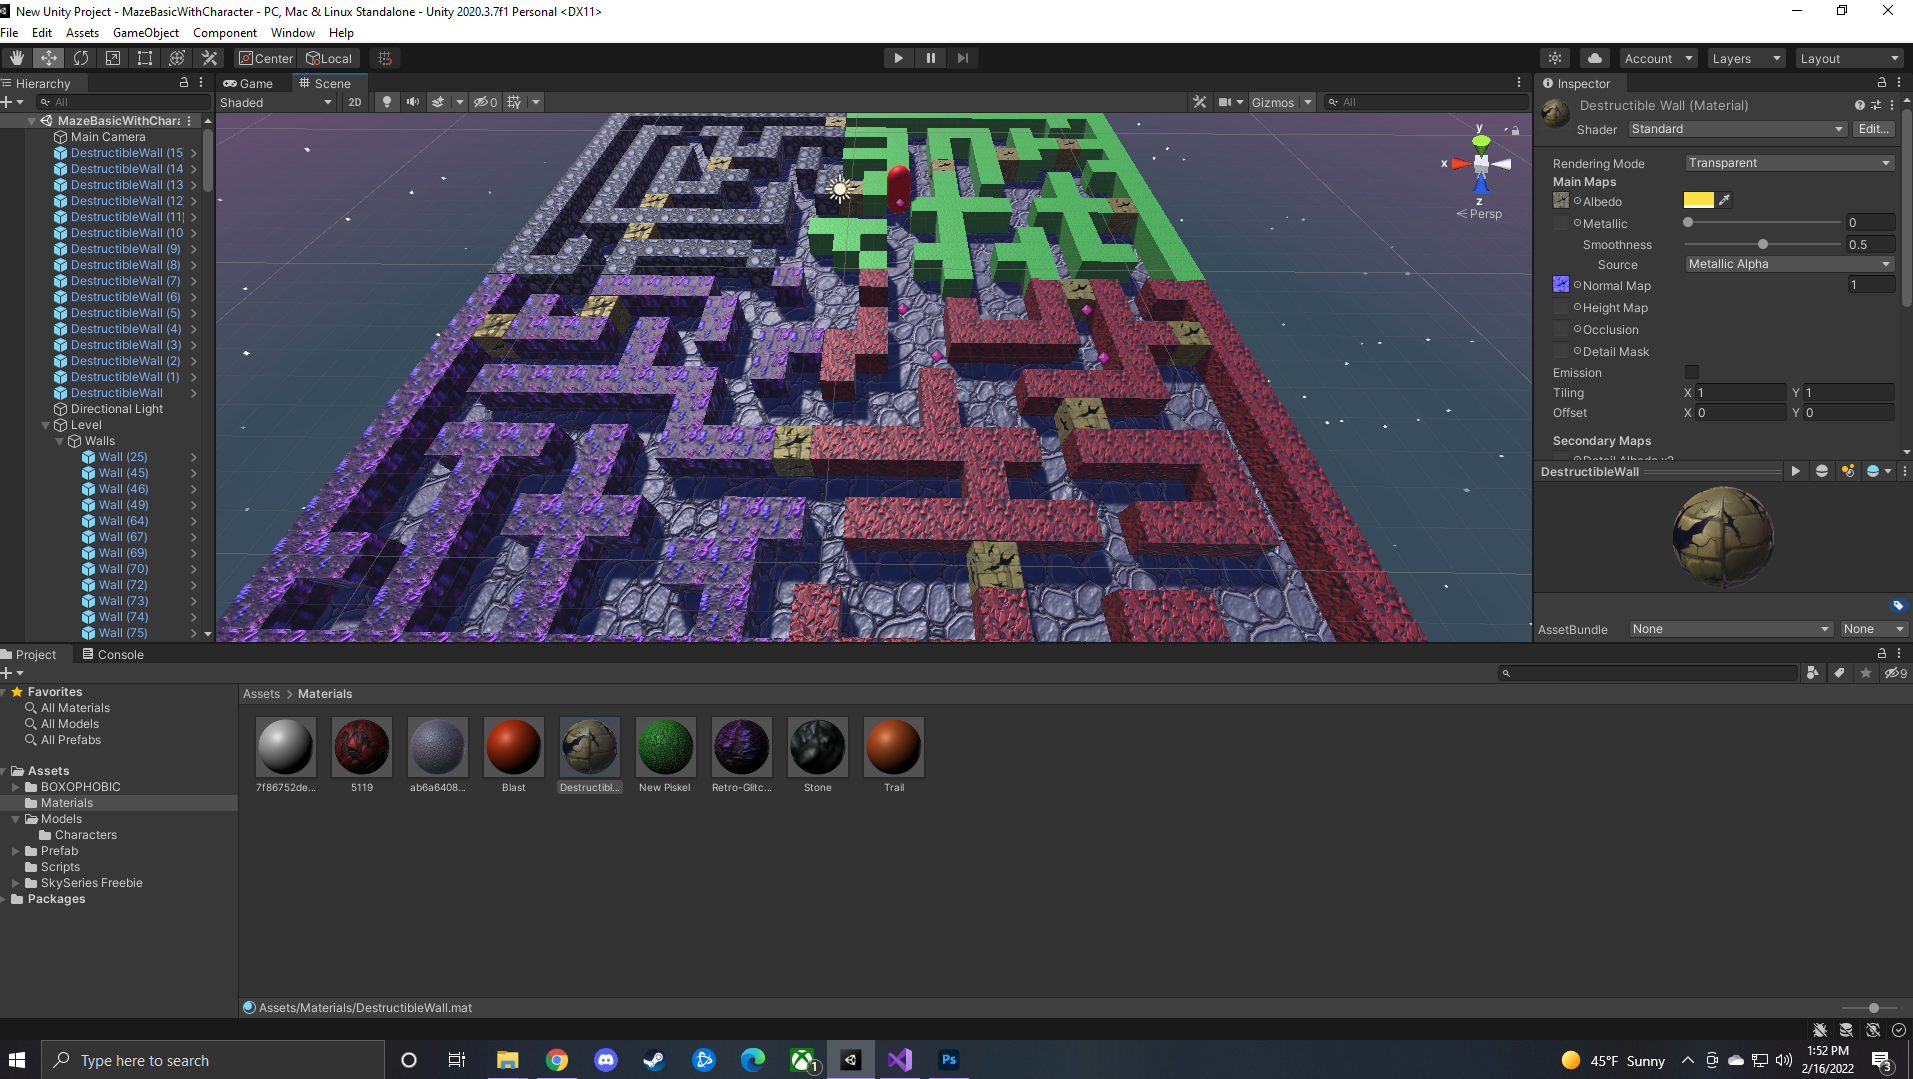Screen dimensions: 1913x1079
Task: Open the Layers dropdown
Action: tap(1746, 58)
